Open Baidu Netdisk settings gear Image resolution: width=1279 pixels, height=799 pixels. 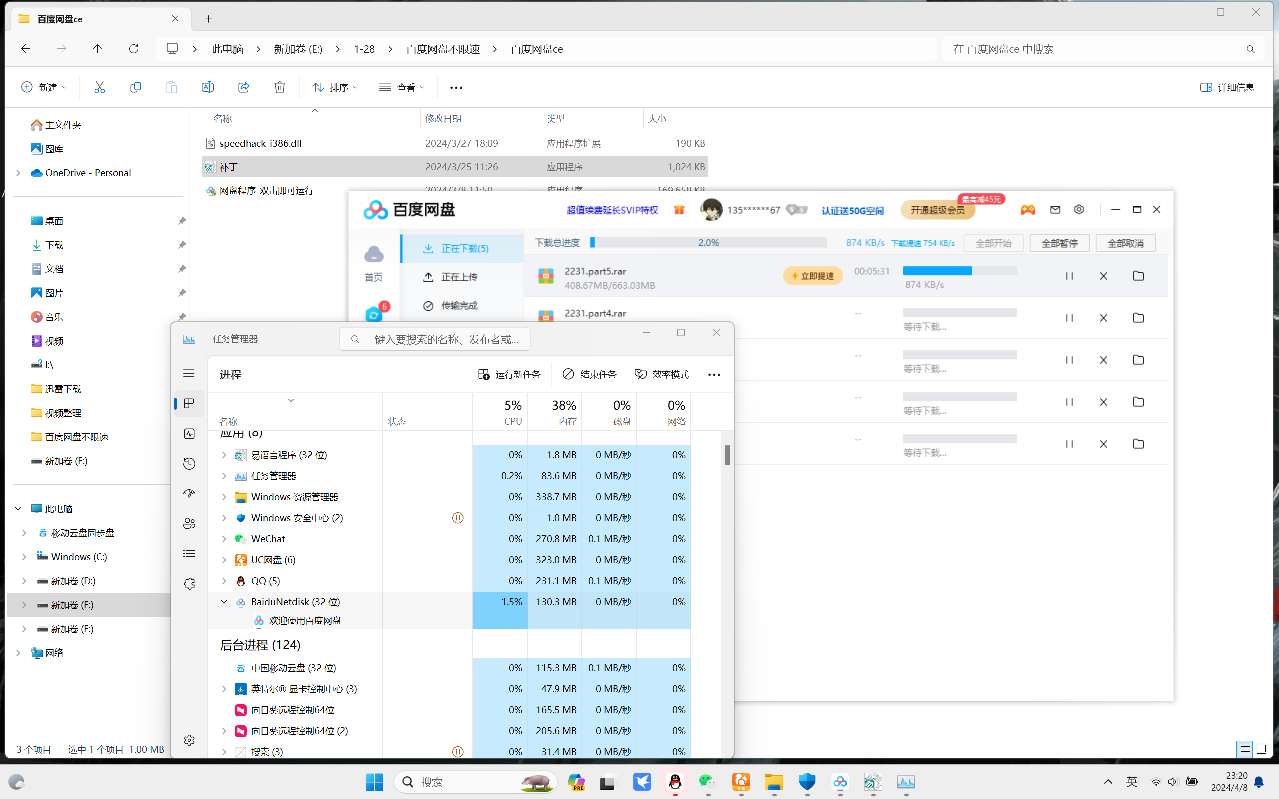click(x=1079, y=210)
